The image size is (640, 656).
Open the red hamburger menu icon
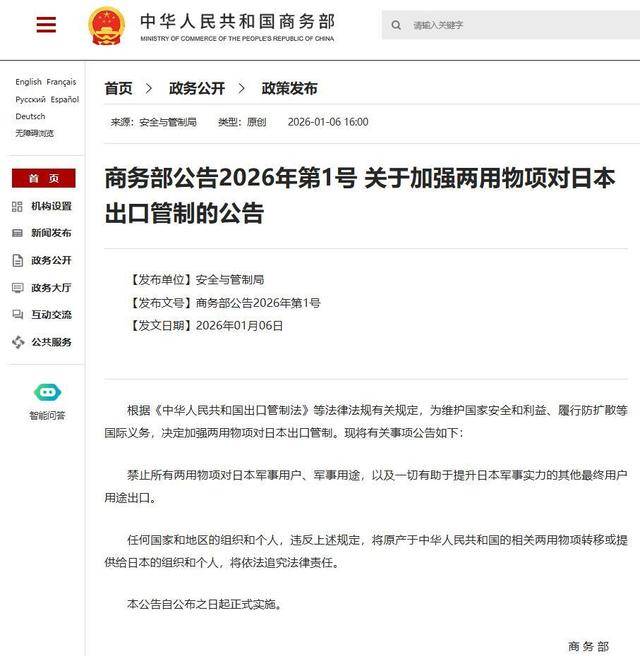tap(46, 25)
